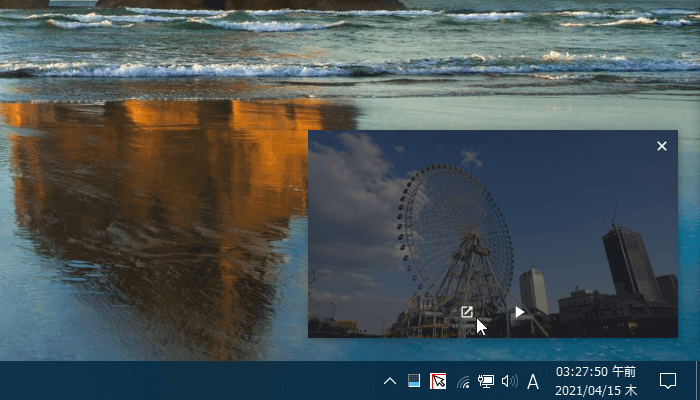Click the Show desktop strip on taskbar

(698, 380)
